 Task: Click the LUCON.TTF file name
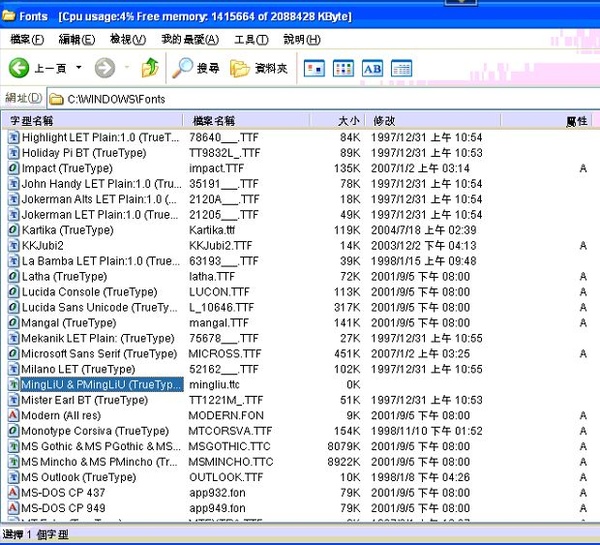(x=219, y=292)
